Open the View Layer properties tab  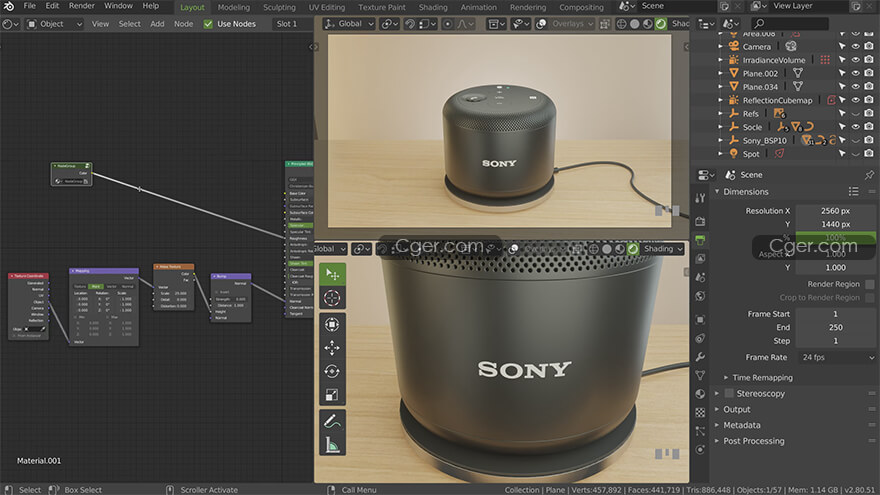(x=700, y=259)
